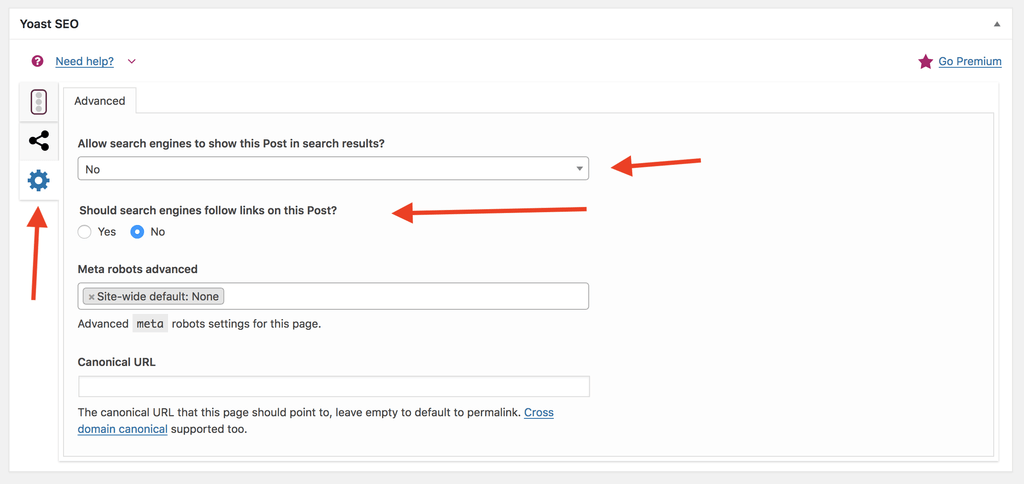Switch to the Advanced tab
This screenshot has height=484, width=1024.
[x=99, y=101]
